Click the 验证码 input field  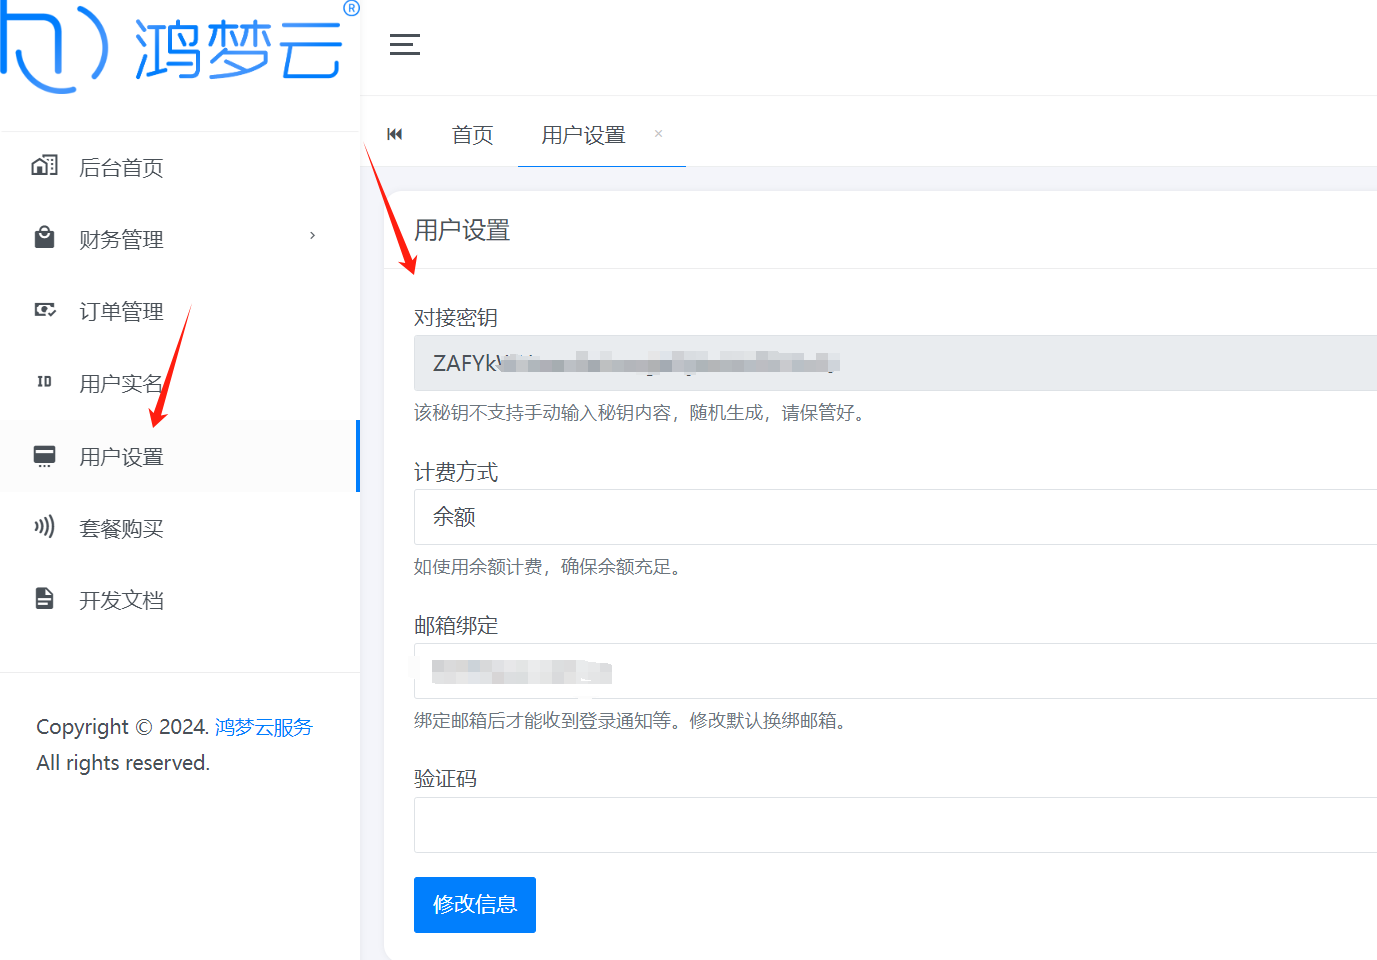pos(894,825)
